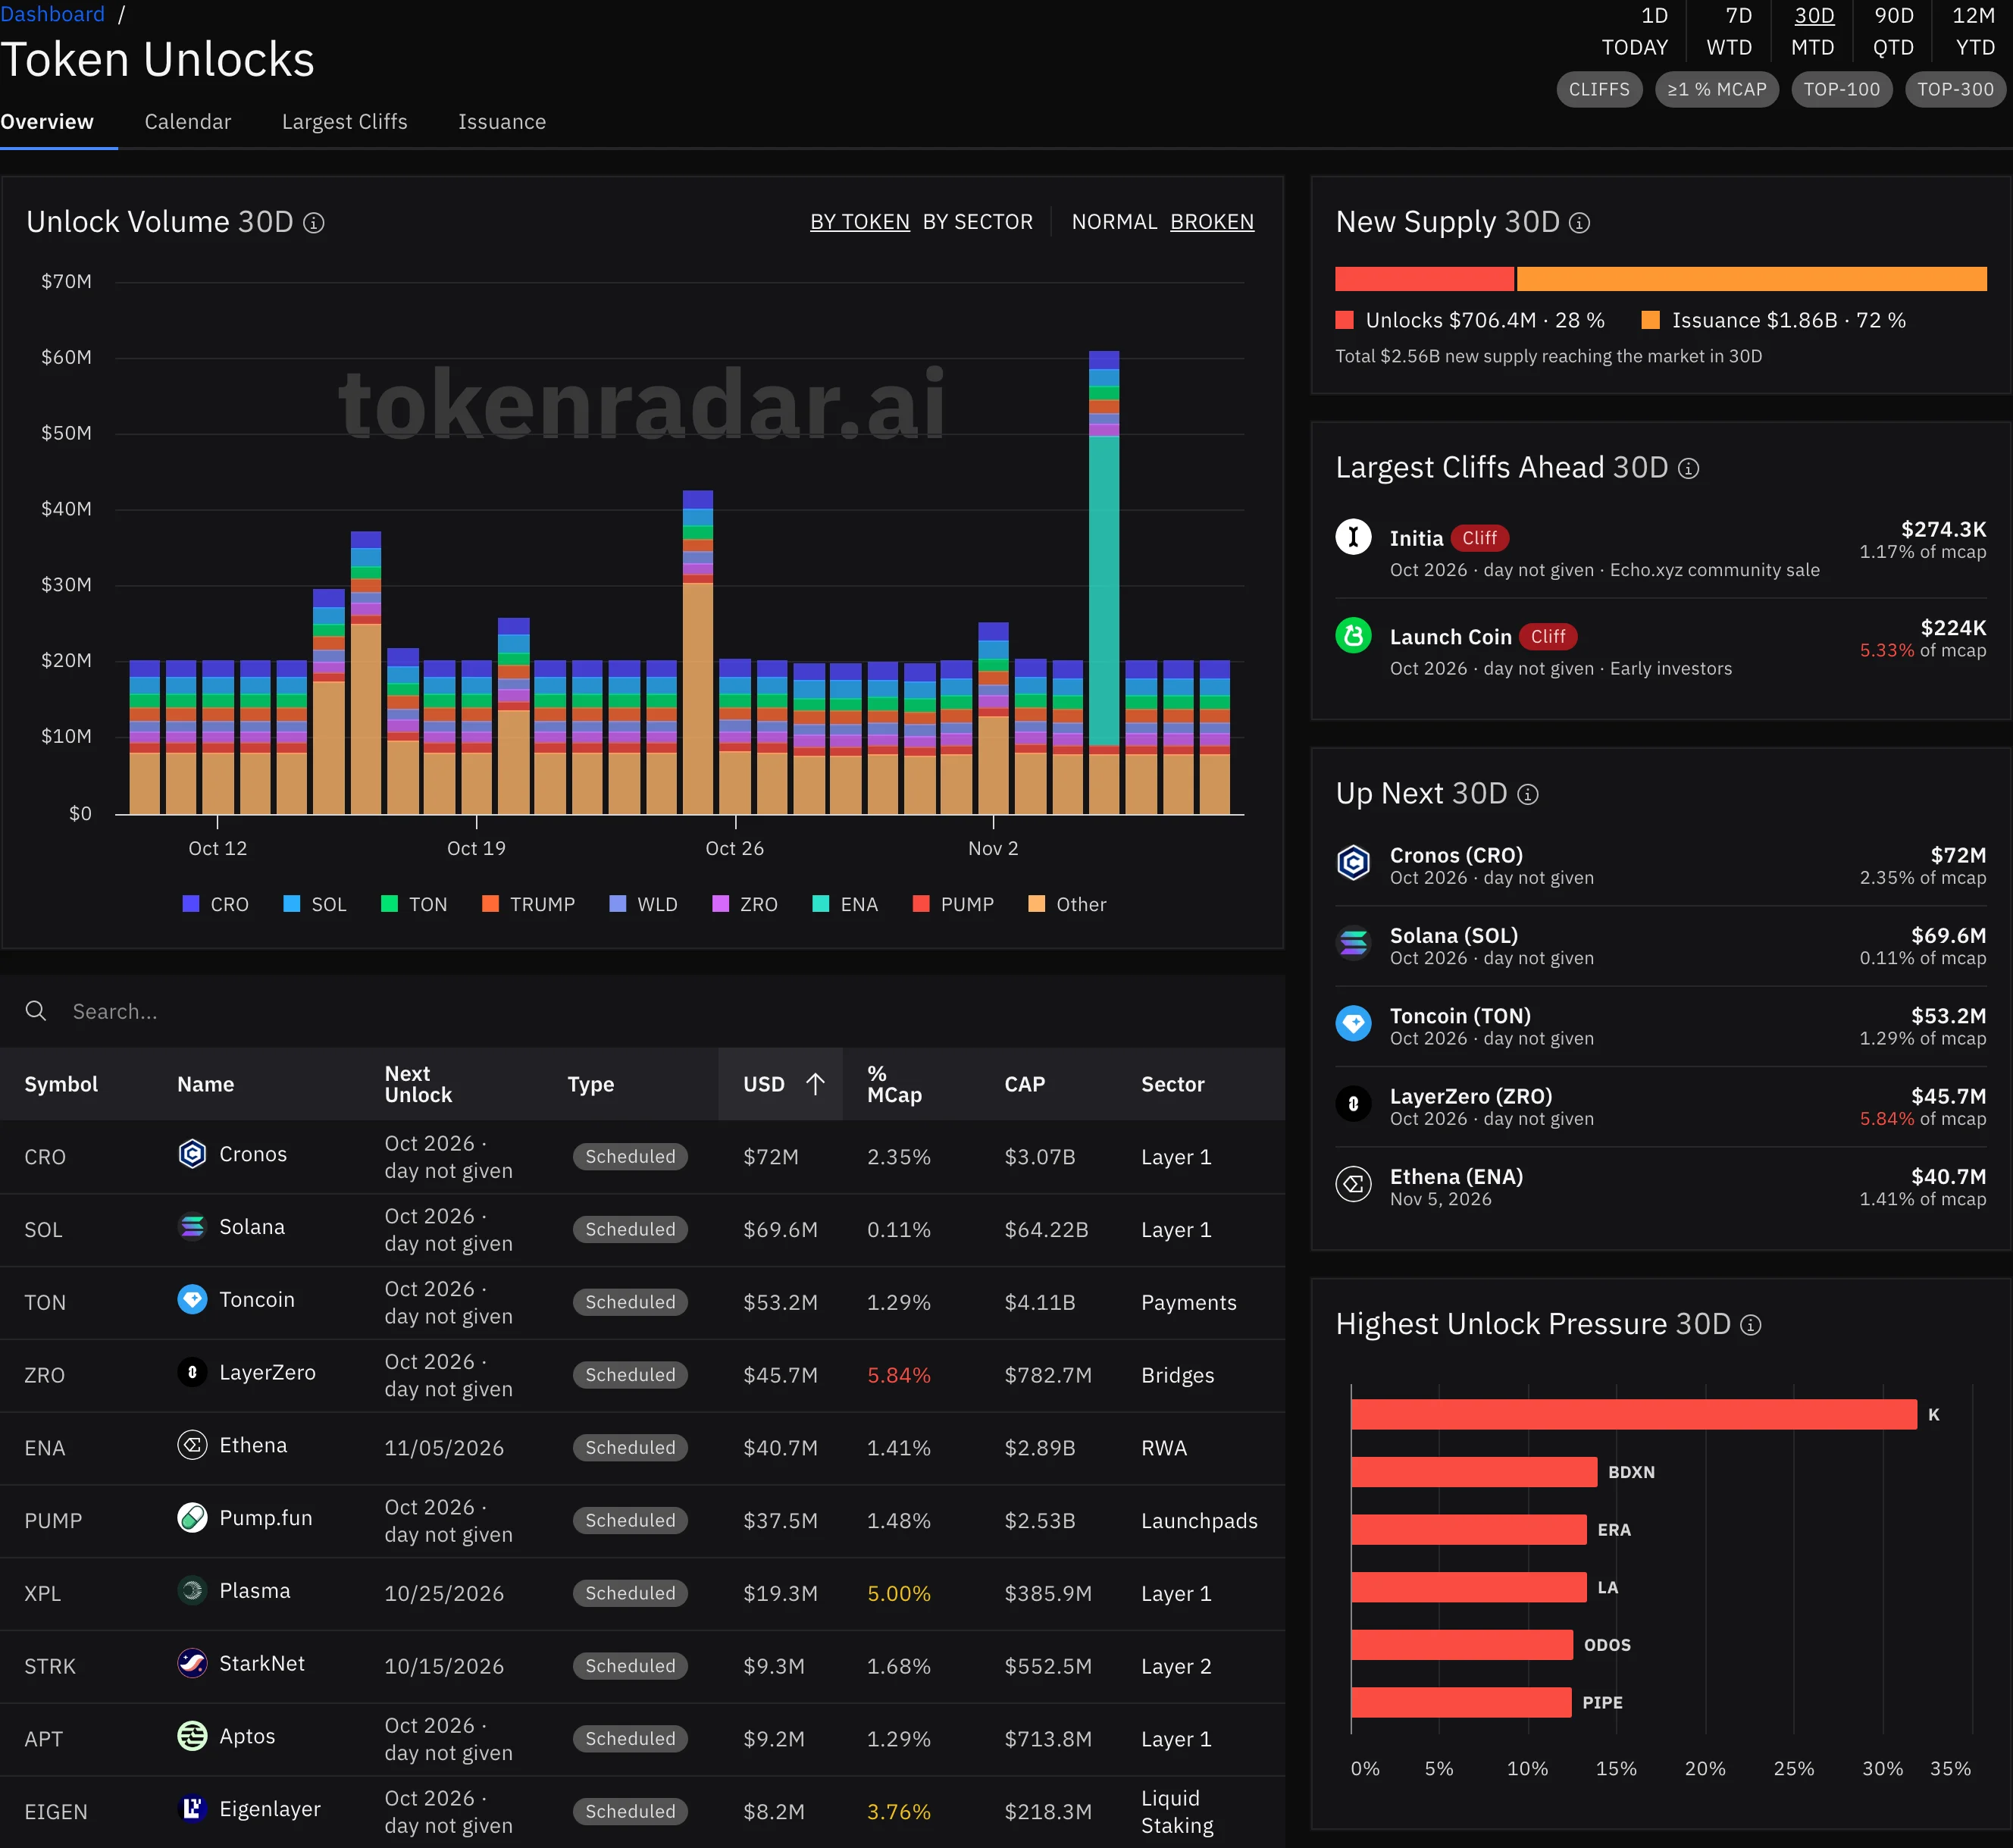The image size is (2013, 1848).
Task: Go to Dashboard breadcrumb link
Action: pos(52,14)
